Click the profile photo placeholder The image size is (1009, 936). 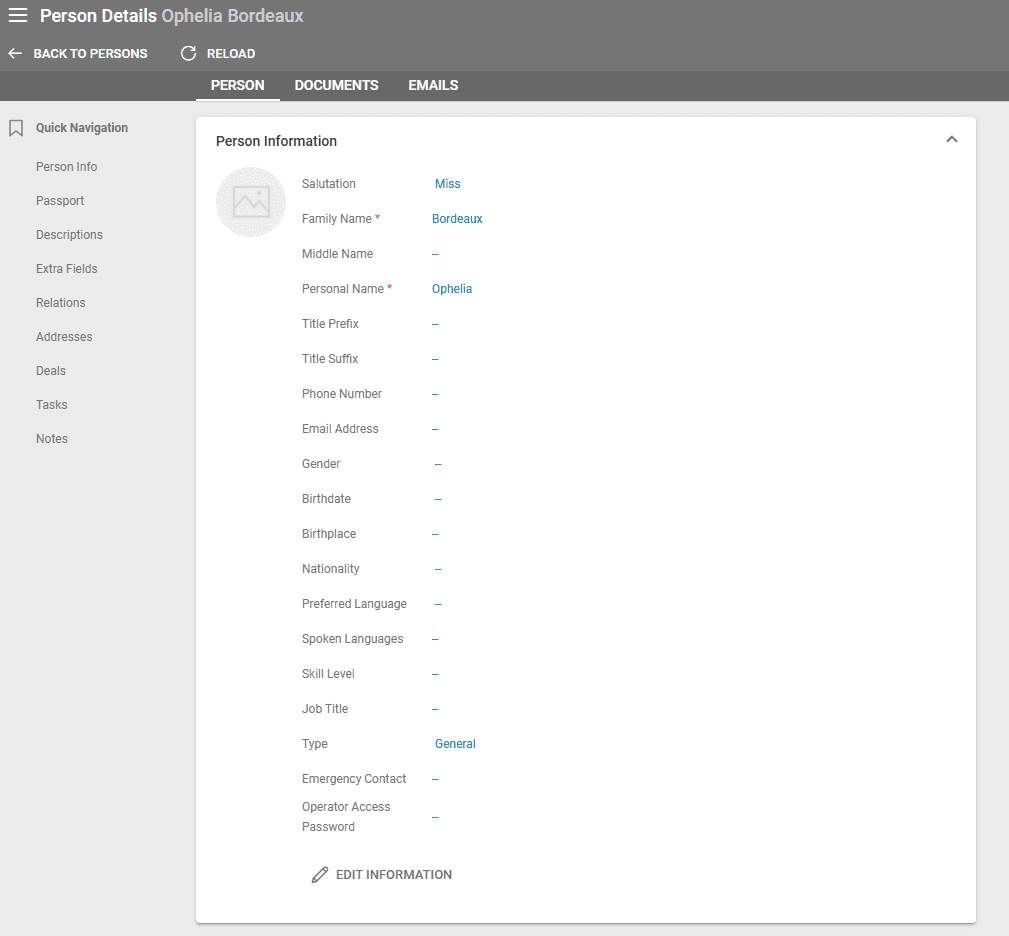point(251,202)
